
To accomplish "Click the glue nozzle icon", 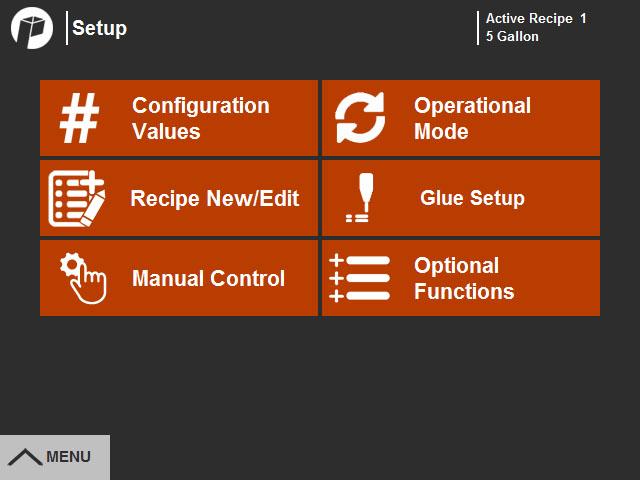I will 360,198.
